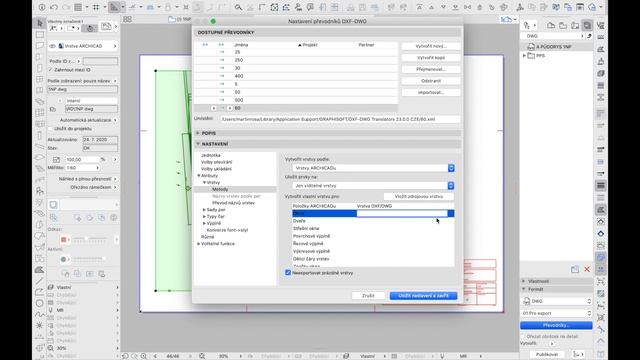Viewport: 640px width, 360px height.
Task: Click the Importovat... button
Action: pos(431,93)
